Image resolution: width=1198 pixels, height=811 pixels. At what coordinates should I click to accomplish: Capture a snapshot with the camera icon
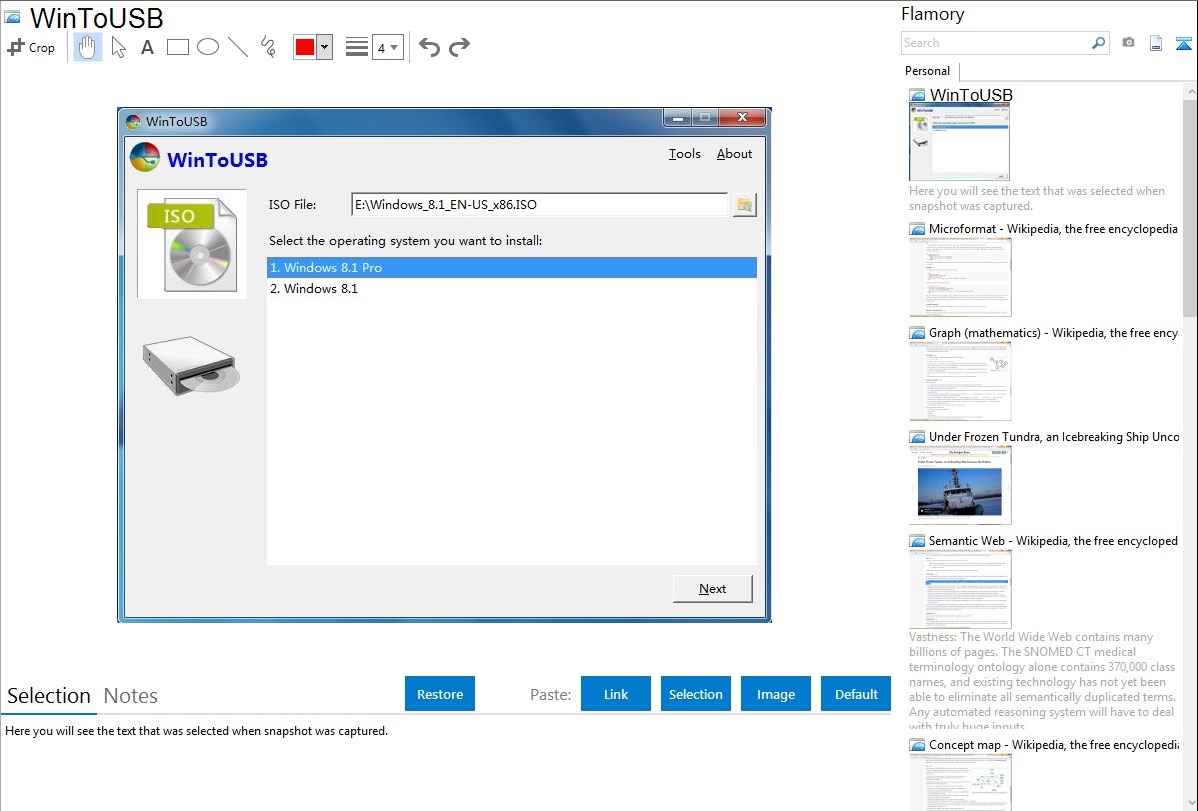pyautogui.click(x=1128, y=43)
